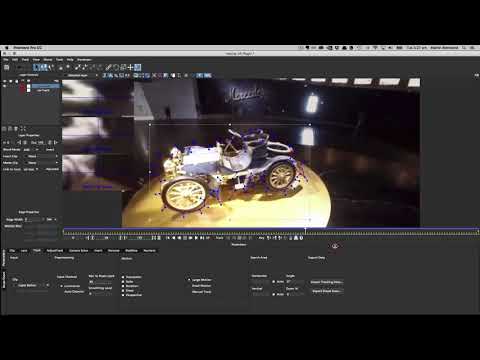Open the Link to track dropdown
The height and width of the screenshot is (360, 480).
click(x=31, y=169)
